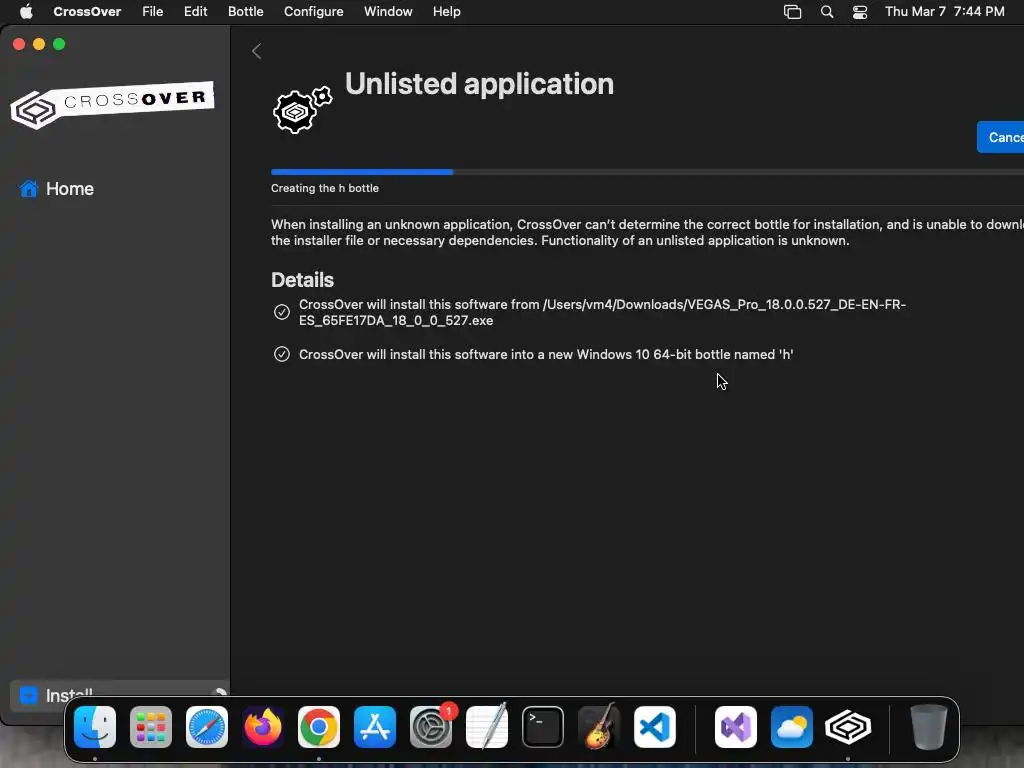This screenshot has width=1024, height=768.
Task: Launch Visual Studio from the Dock
Action: [x=736, y=726]
